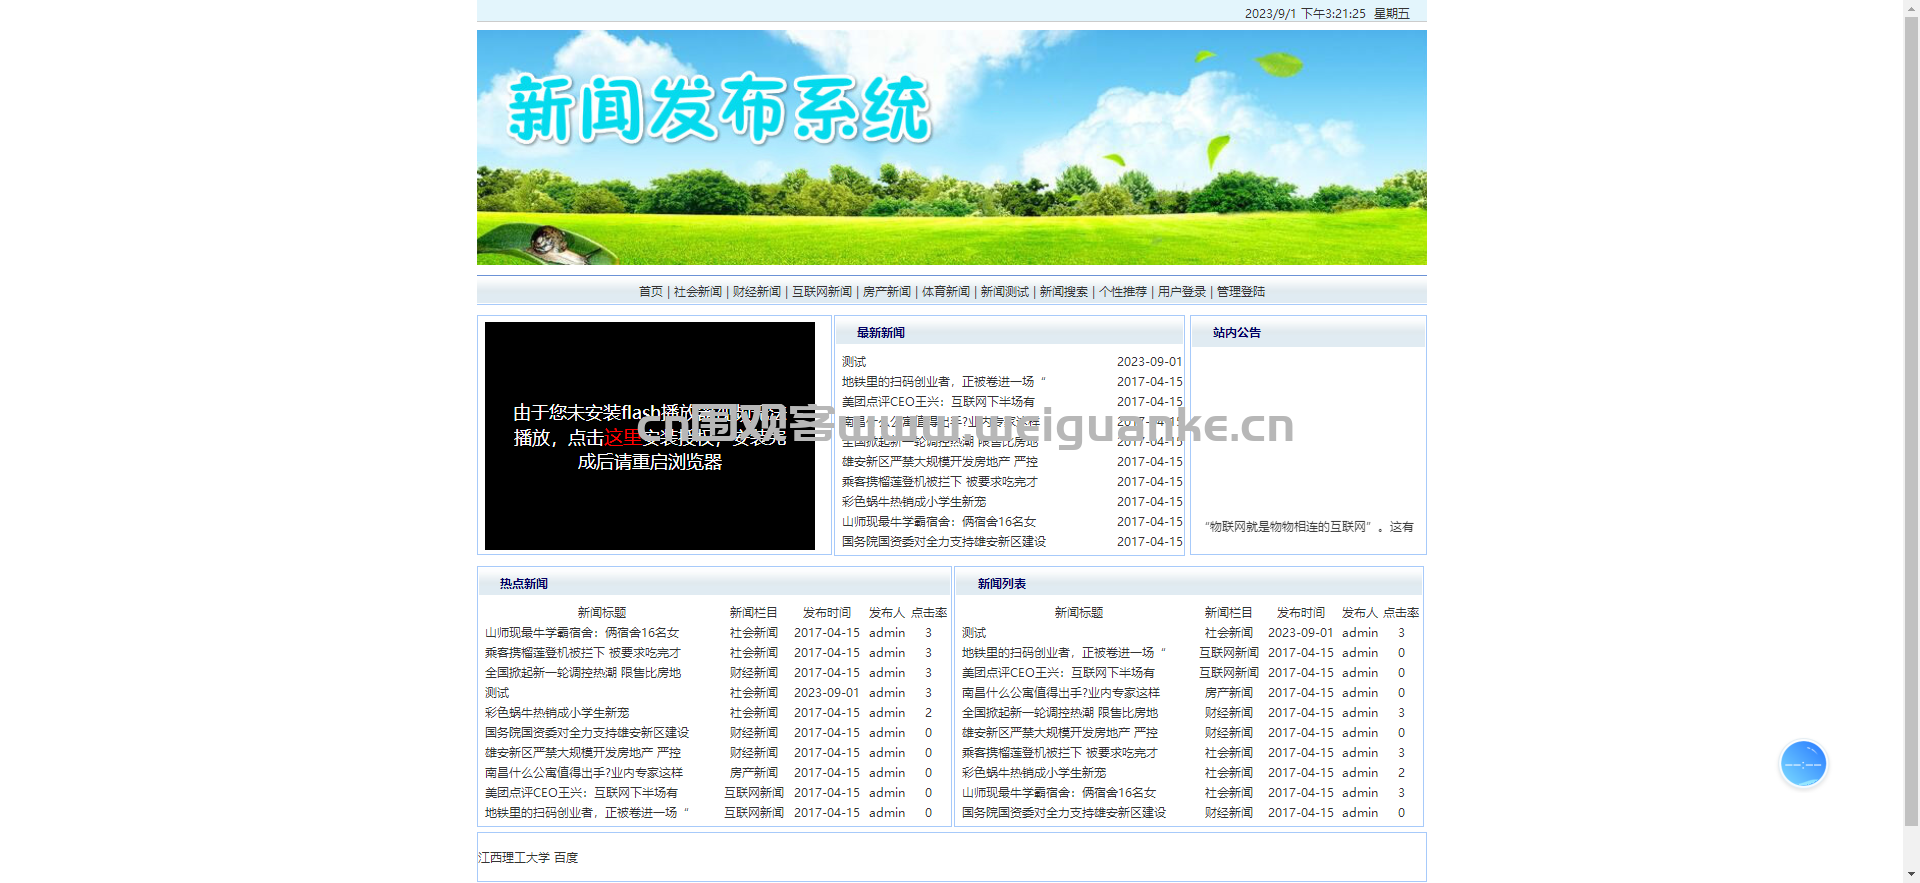Open 乘客携榴莲登机被拦下 in 最新新闻 panel

940,482
